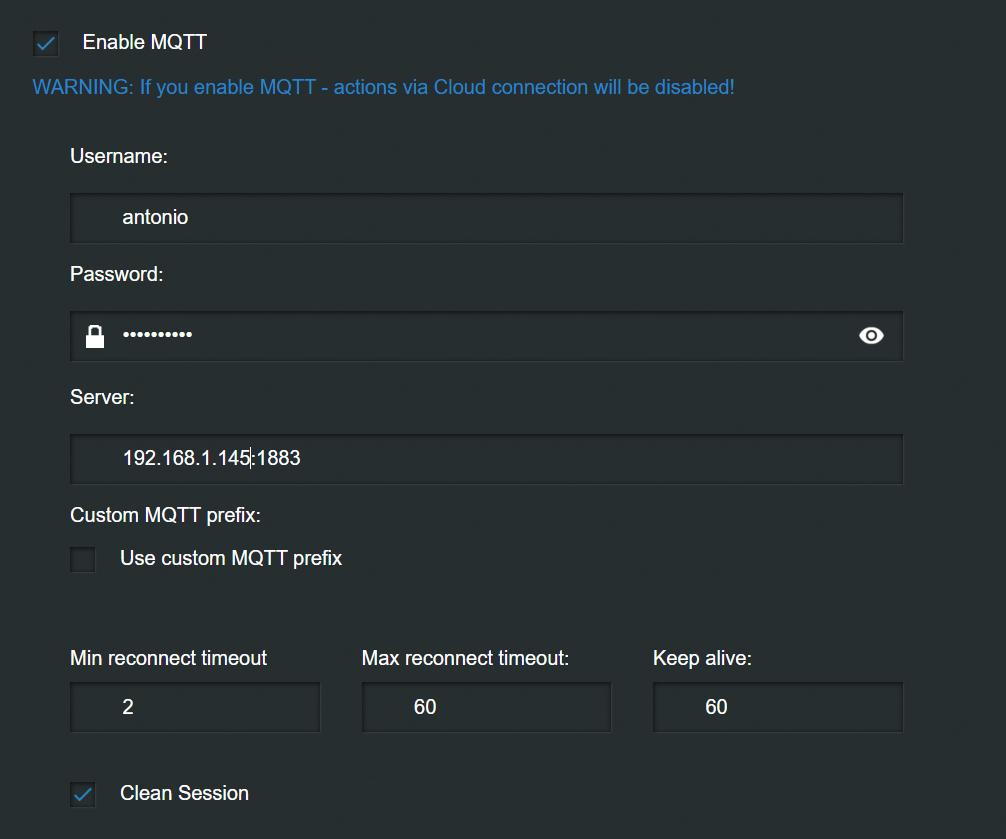The height and width of the screenshot is (839, 1006).
Task: Click the "Clean Session" label text
Action: click(184, 793)
